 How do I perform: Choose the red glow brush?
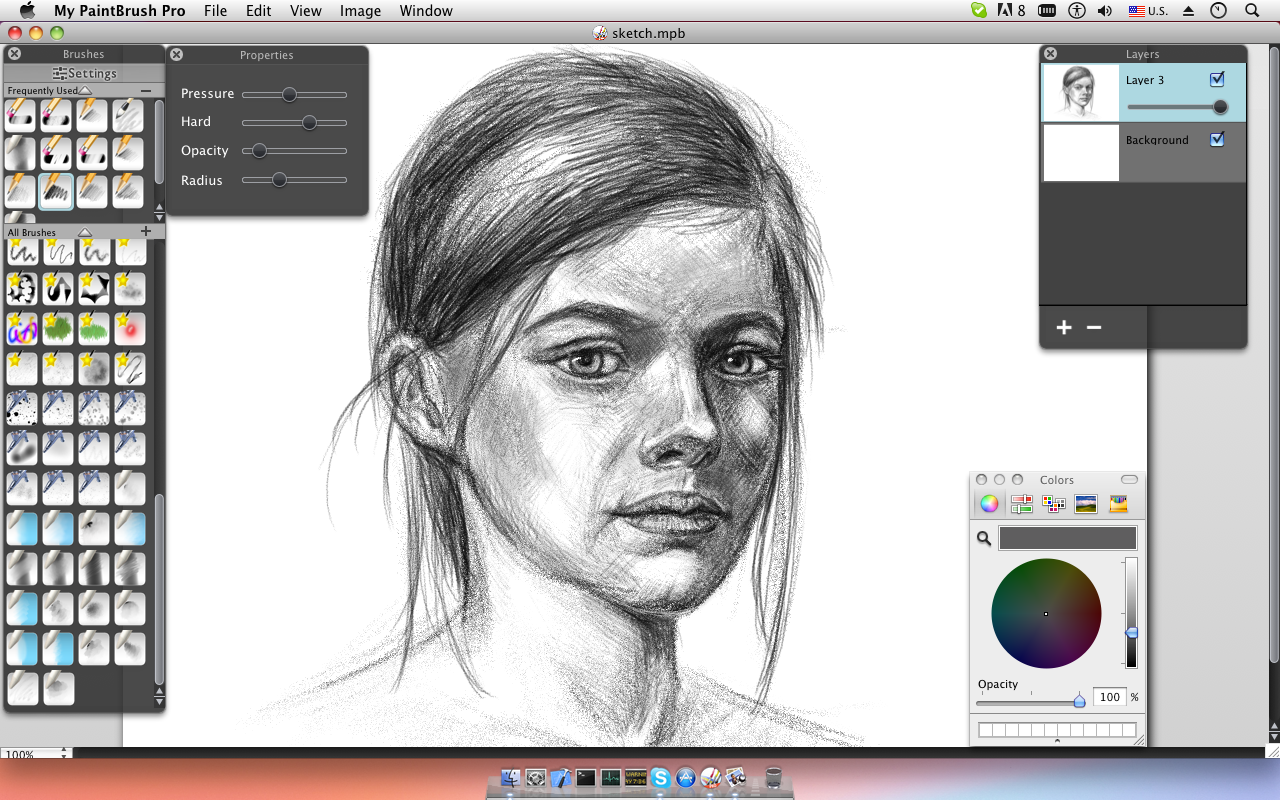[129, 328]
